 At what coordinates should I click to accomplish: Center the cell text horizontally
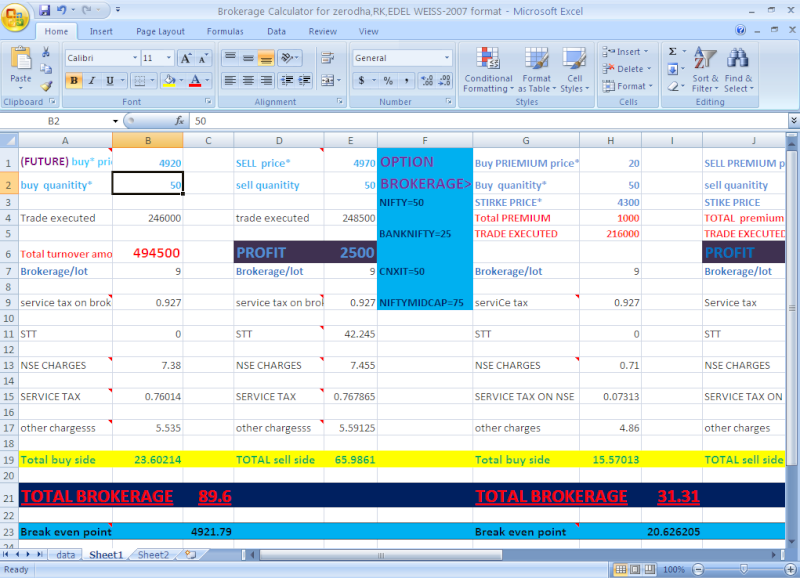click(248, 81)
